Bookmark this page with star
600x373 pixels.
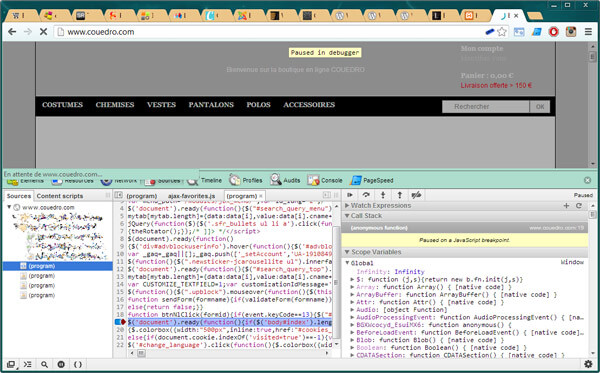(502, 32)
